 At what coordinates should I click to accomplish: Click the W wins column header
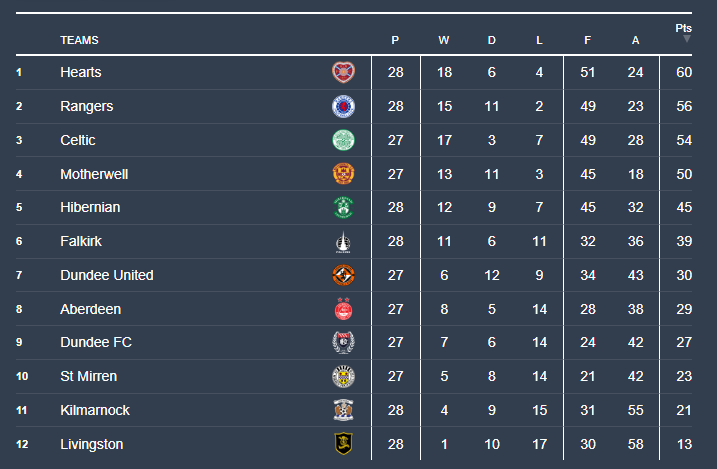443,41
